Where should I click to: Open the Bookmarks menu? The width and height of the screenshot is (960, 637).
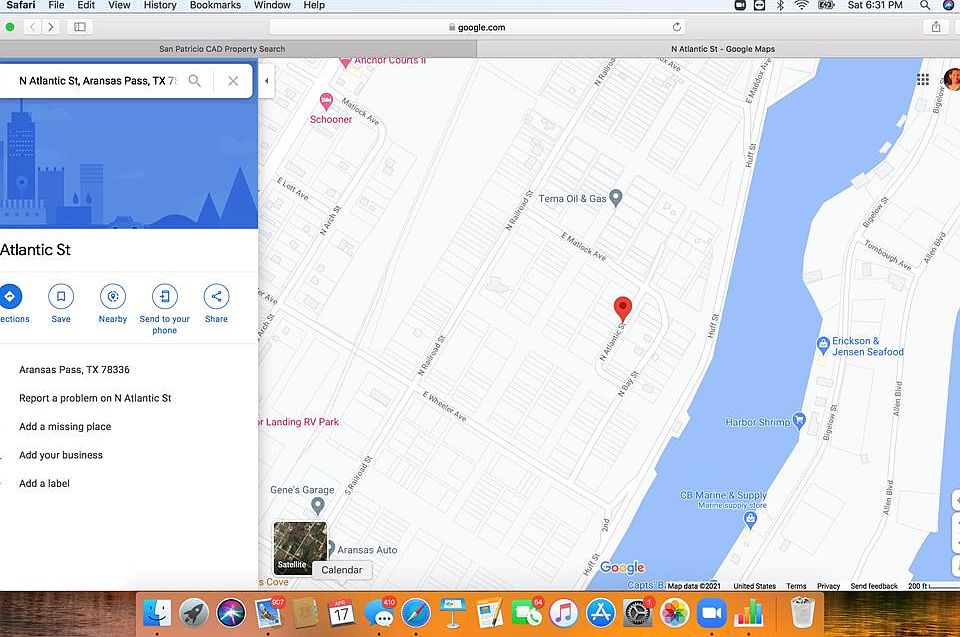[x=215, y=6]
